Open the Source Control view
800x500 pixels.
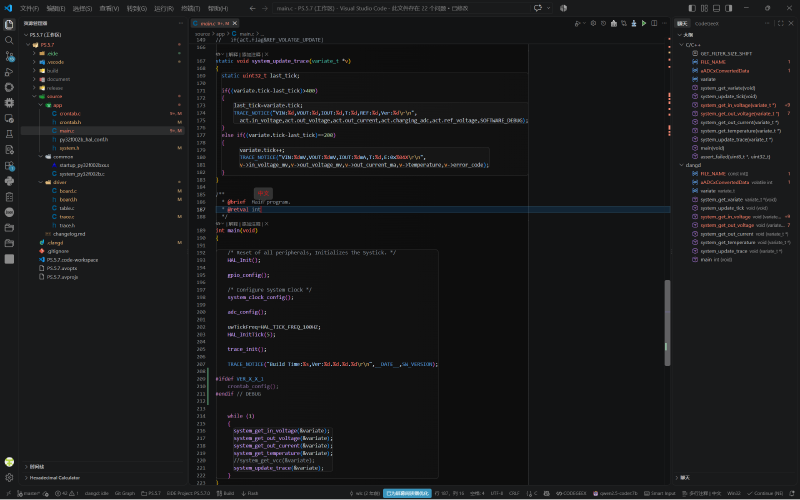9,56
